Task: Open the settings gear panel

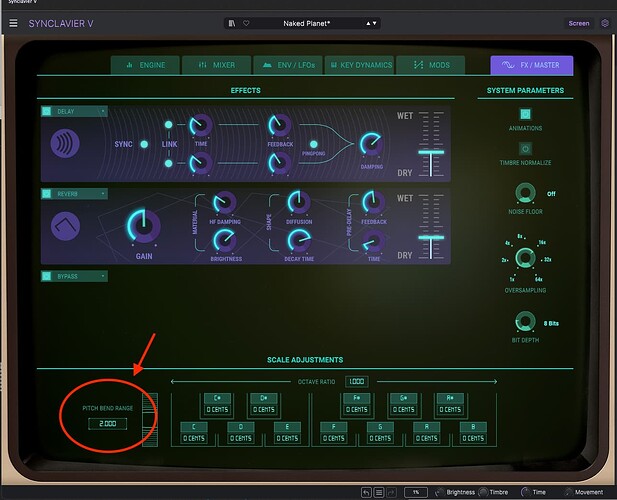Action: click(x=605, y=23)
